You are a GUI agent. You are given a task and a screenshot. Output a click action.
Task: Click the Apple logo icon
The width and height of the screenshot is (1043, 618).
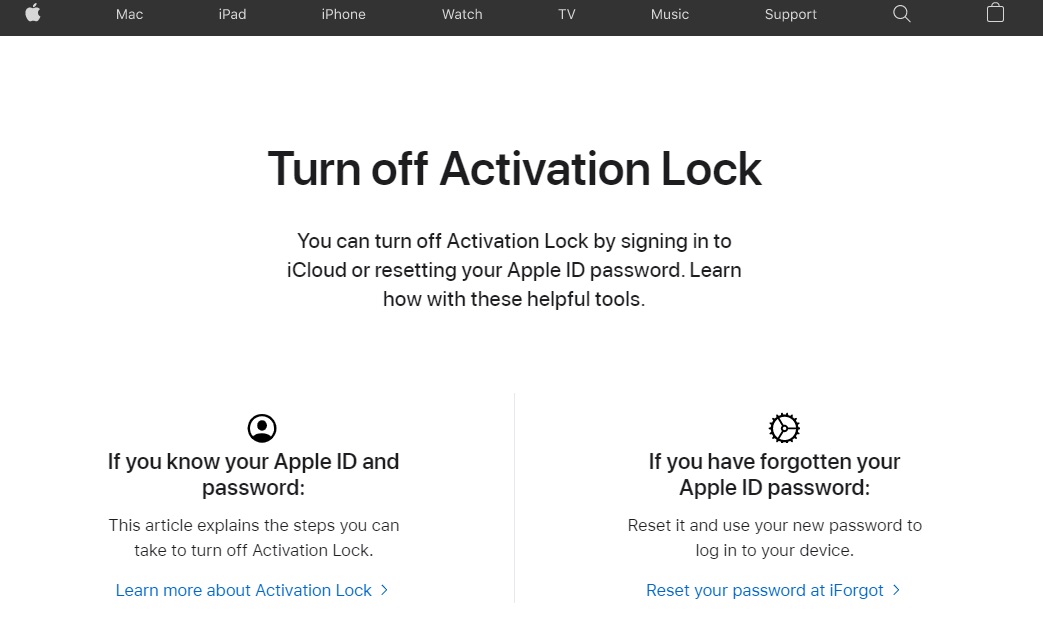(33, 14)
